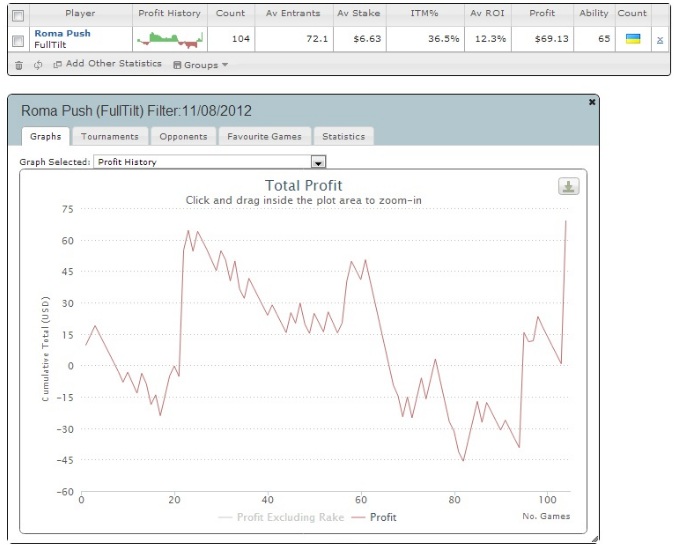The height and width of the screenshot is (545, 675).
Task: Switch to the Favourite Games tab
Action: [264, 136]
